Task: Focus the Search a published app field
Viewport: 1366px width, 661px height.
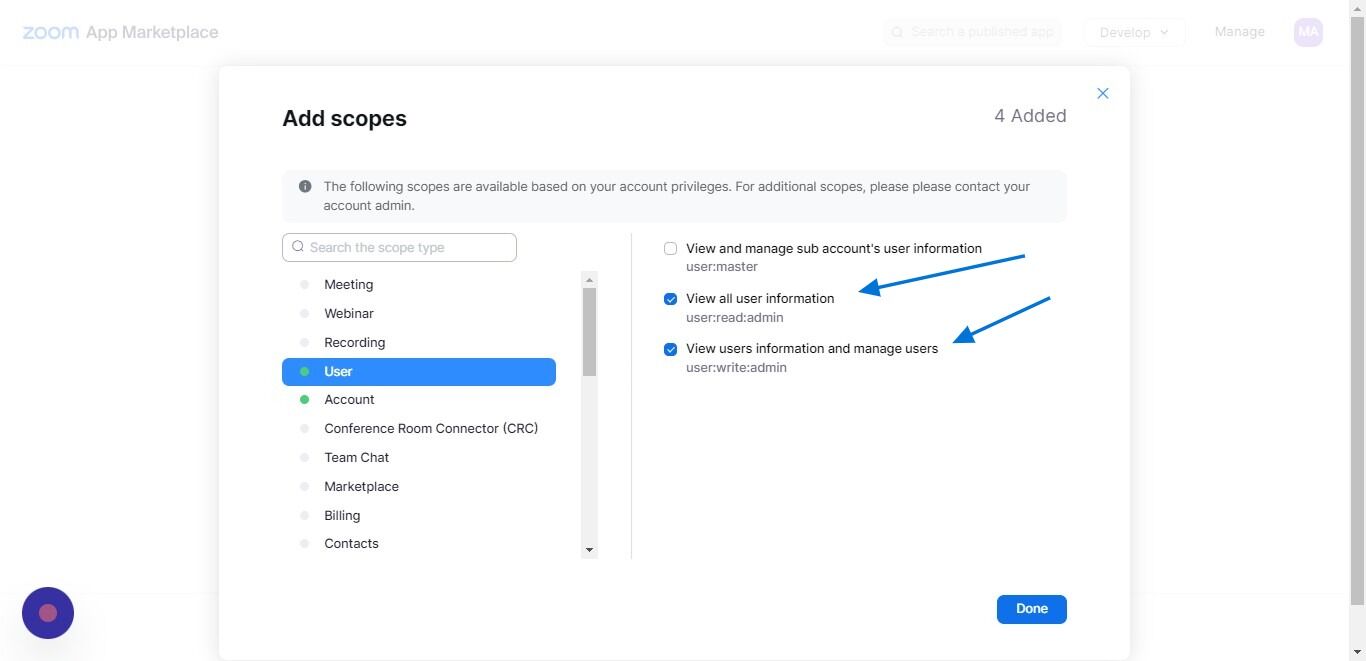Action: click(x=972, y=32)
